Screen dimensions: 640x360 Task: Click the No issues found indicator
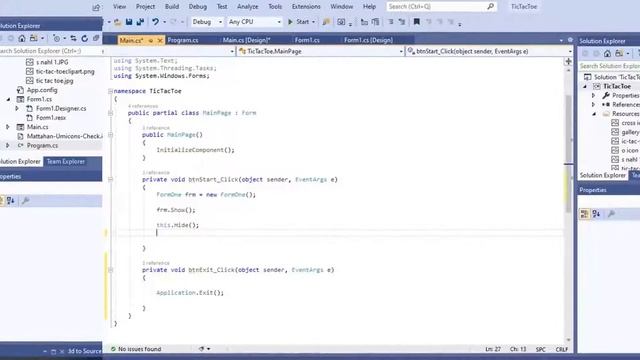[x=136, y=349]
